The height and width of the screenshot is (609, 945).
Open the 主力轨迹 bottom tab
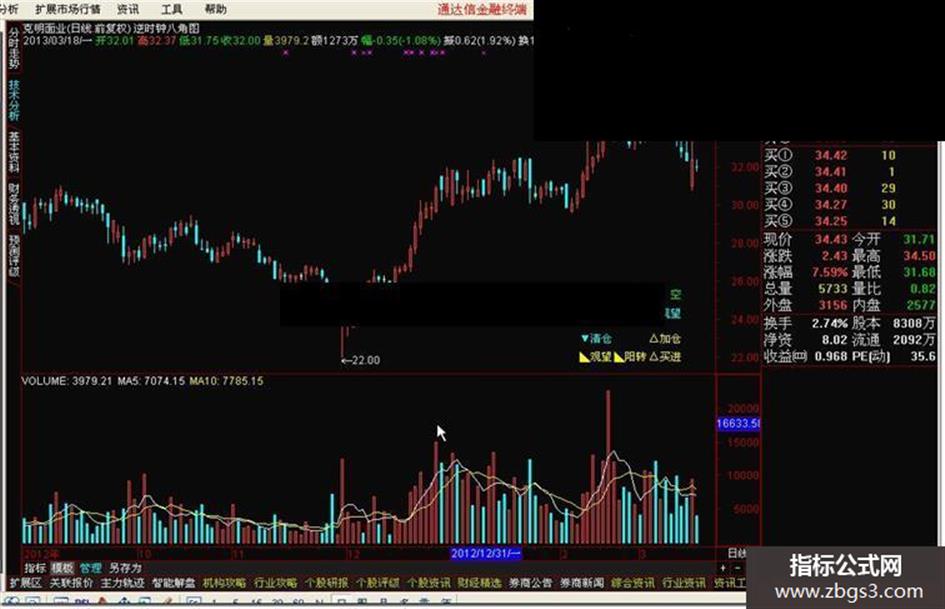(122, 583)
